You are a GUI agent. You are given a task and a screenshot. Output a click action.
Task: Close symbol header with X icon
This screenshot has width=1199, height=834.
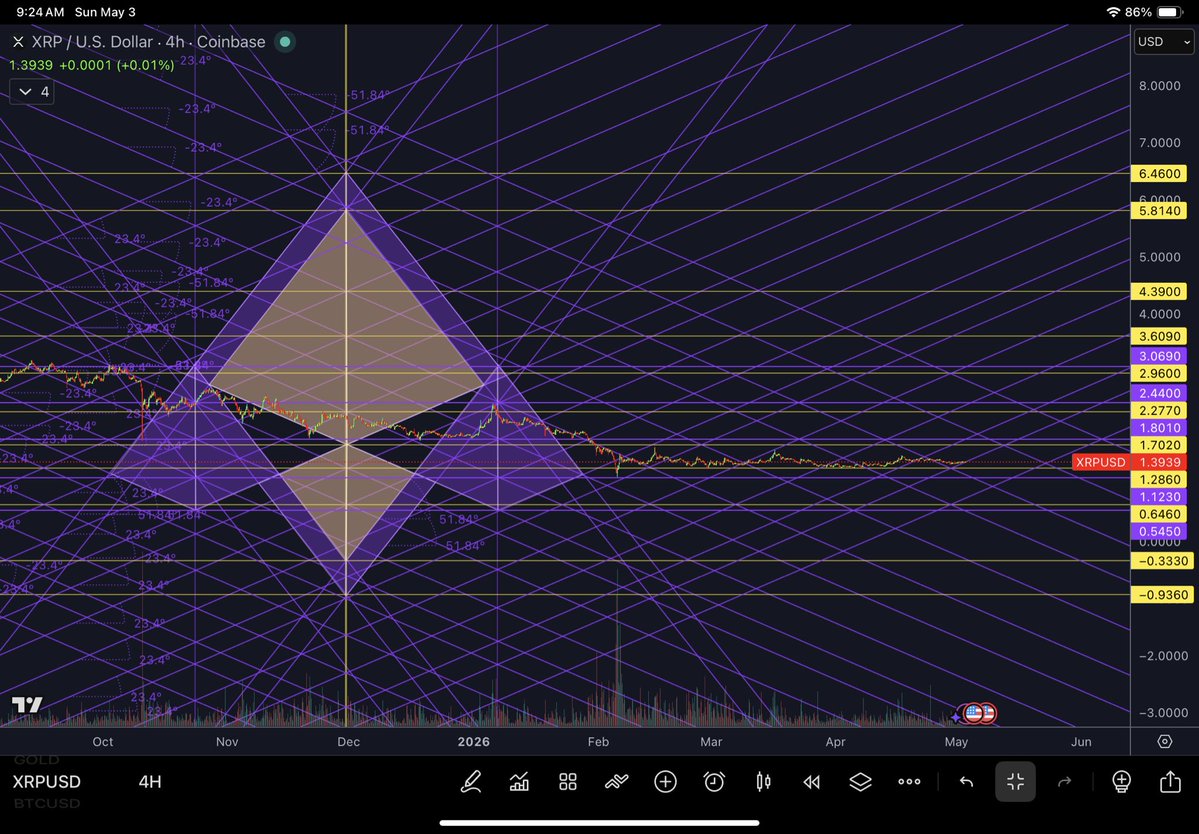tap(18, 42)
